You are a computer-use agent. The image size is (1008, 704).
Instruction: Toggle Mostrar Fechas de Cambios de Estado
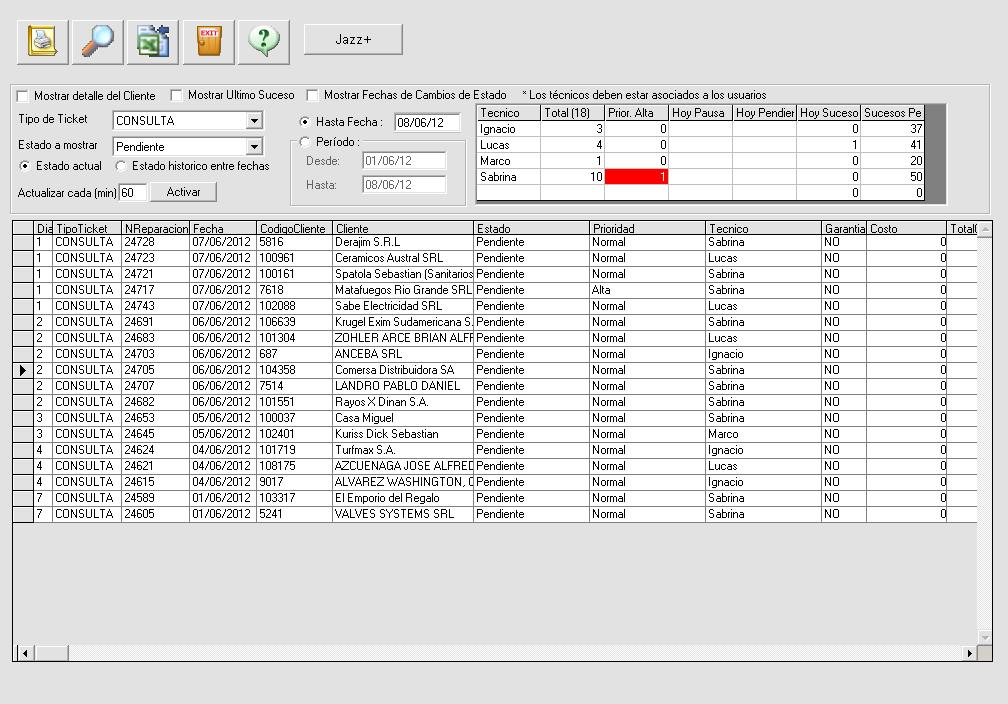pyautogui.click(x=313, y=96)
